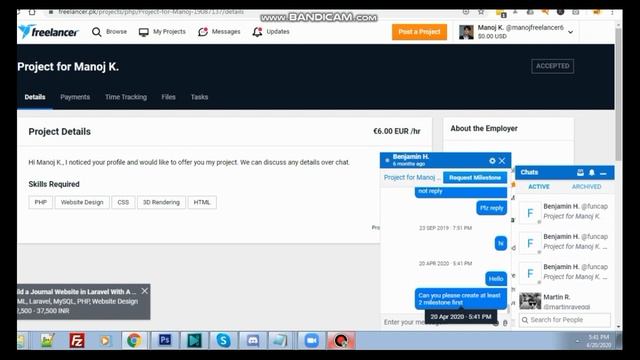Click the CSS skill tag
Viewport: 640px width, 360px height.
(123, 202)
